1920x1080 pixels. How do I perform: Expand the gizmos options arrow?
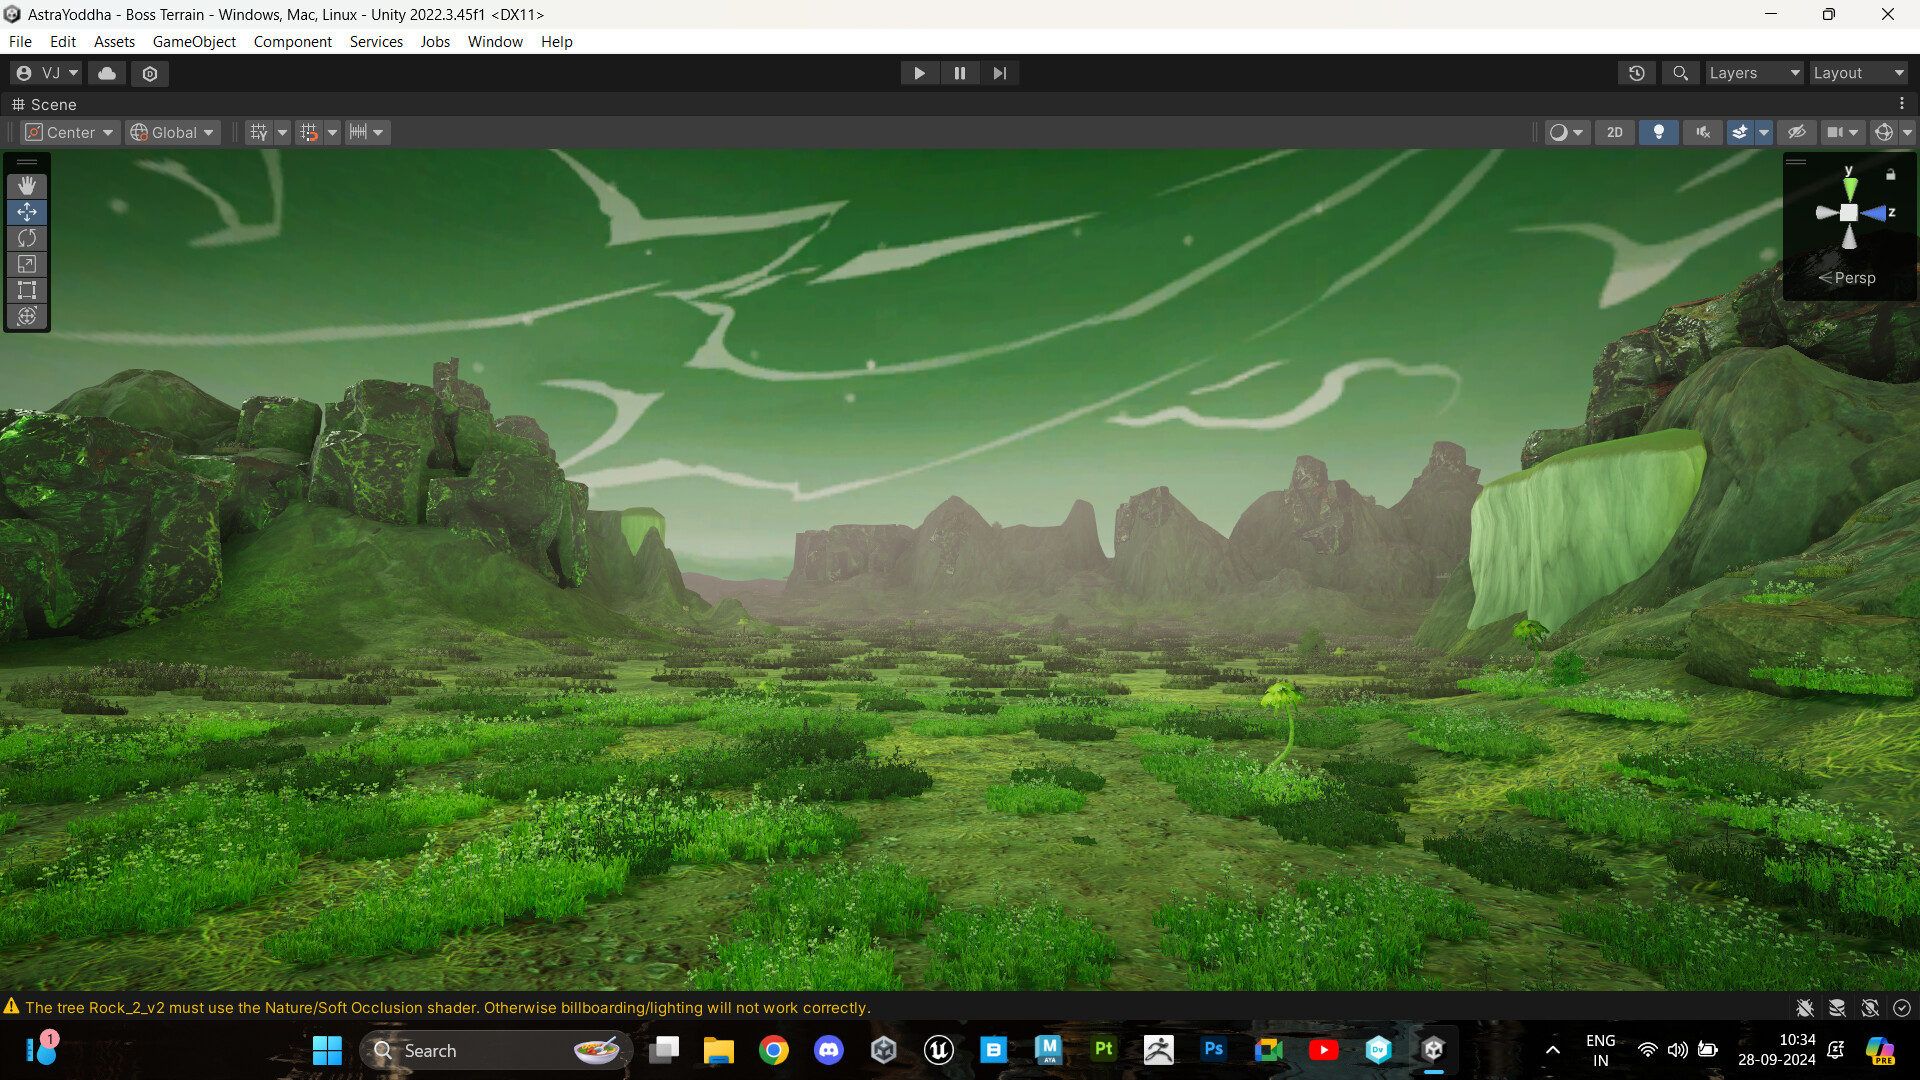(x=1907, y=132)
